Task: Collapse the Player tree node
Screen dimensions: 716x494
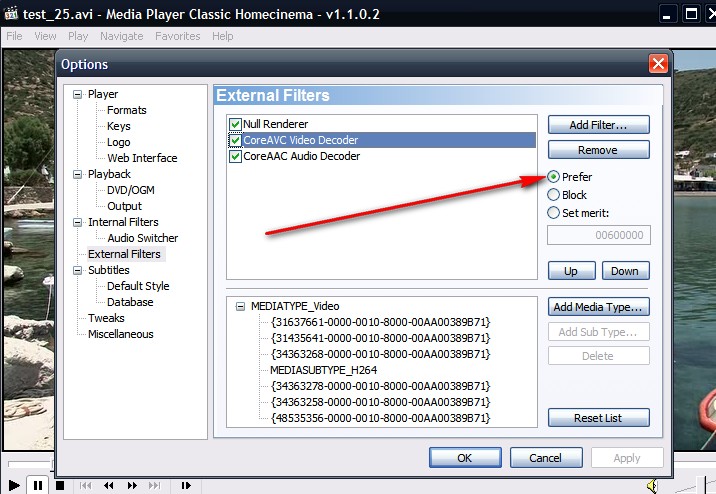Action: 78,95
